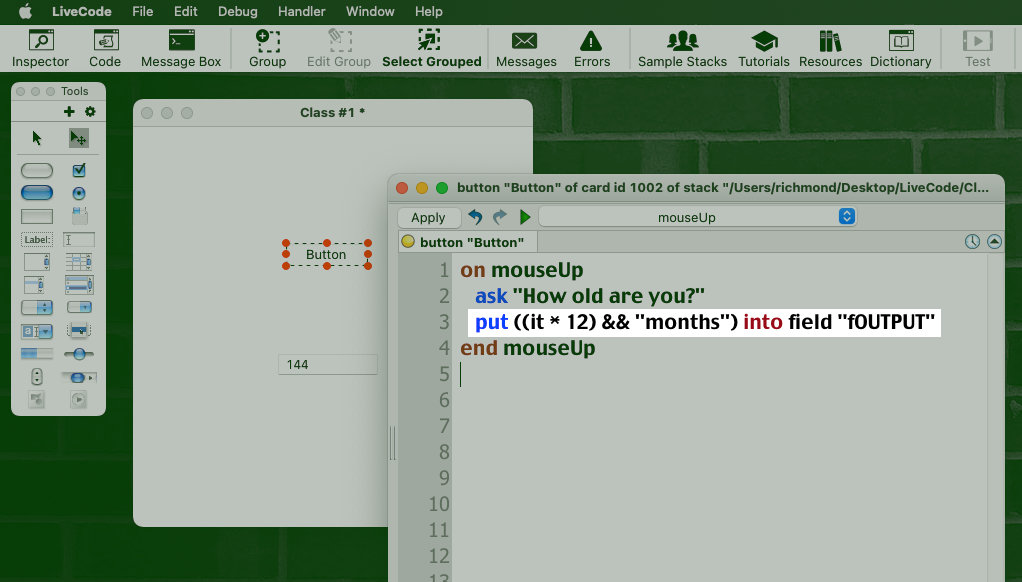
Task: Open the Dictionary from the toolbar
Action: [900, 48]
